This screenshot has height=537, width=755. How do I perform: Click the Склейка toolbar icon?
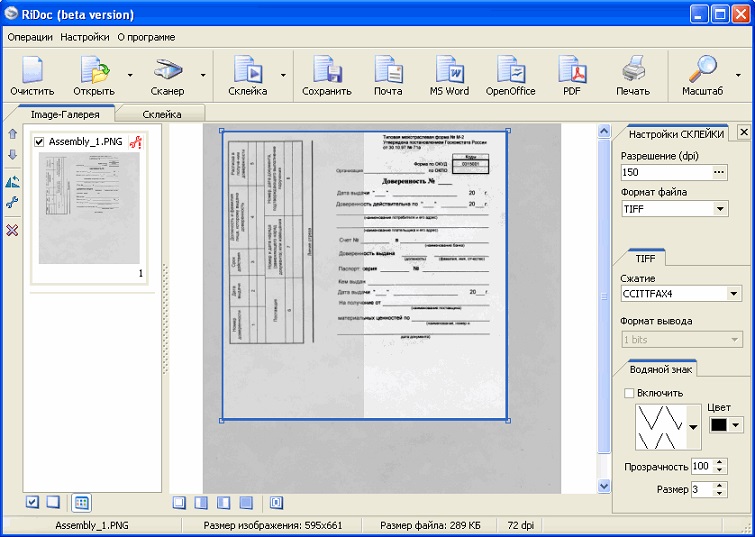(x=247, y=69)
